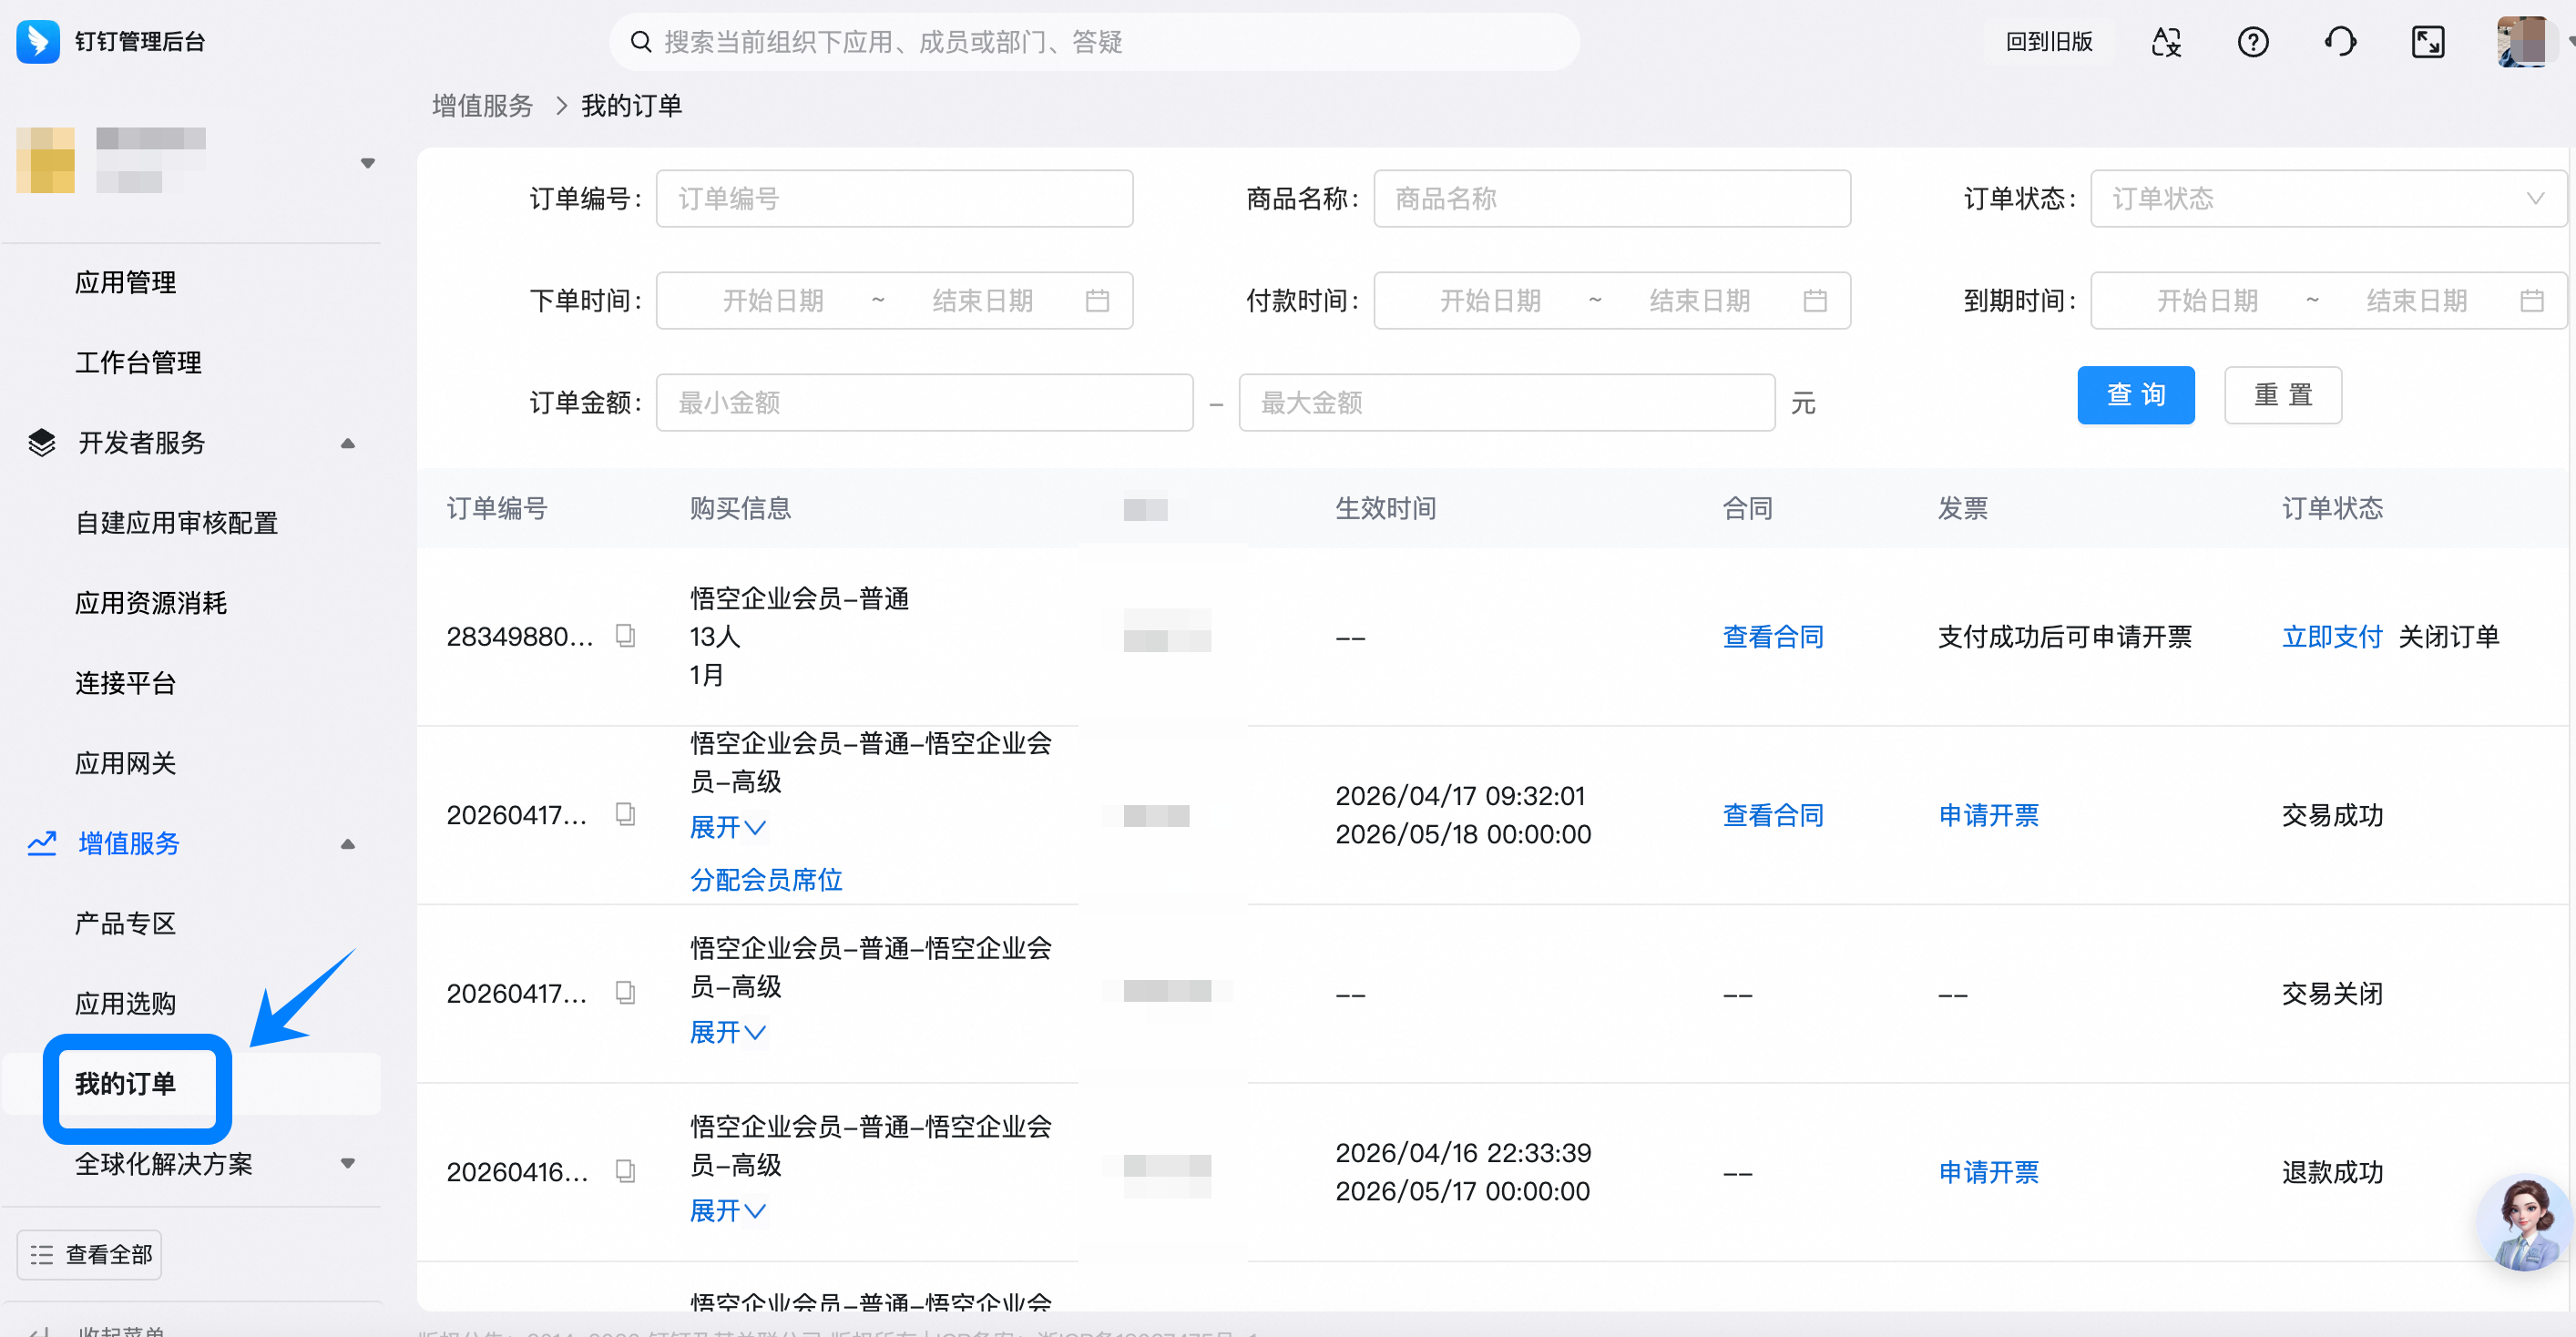Copy order number of 交易成功 order

coord(625,815)
